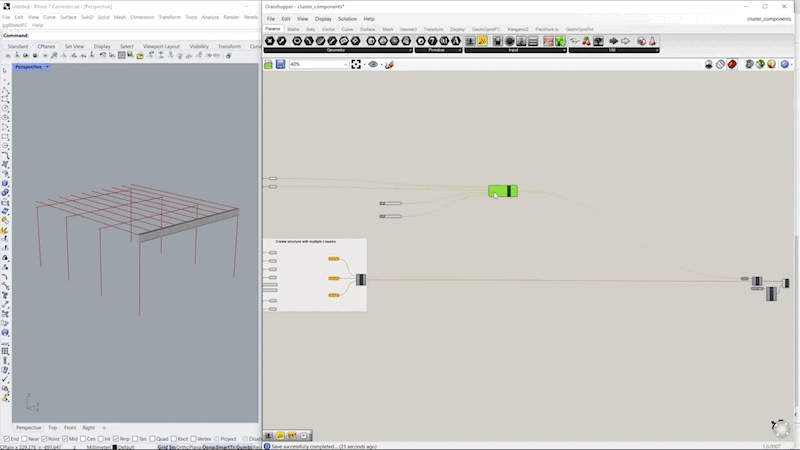This screenshot has height=450, width=800.
Task: Toggle Grid Snap in Rhino status bar
Action: (166, 447)
